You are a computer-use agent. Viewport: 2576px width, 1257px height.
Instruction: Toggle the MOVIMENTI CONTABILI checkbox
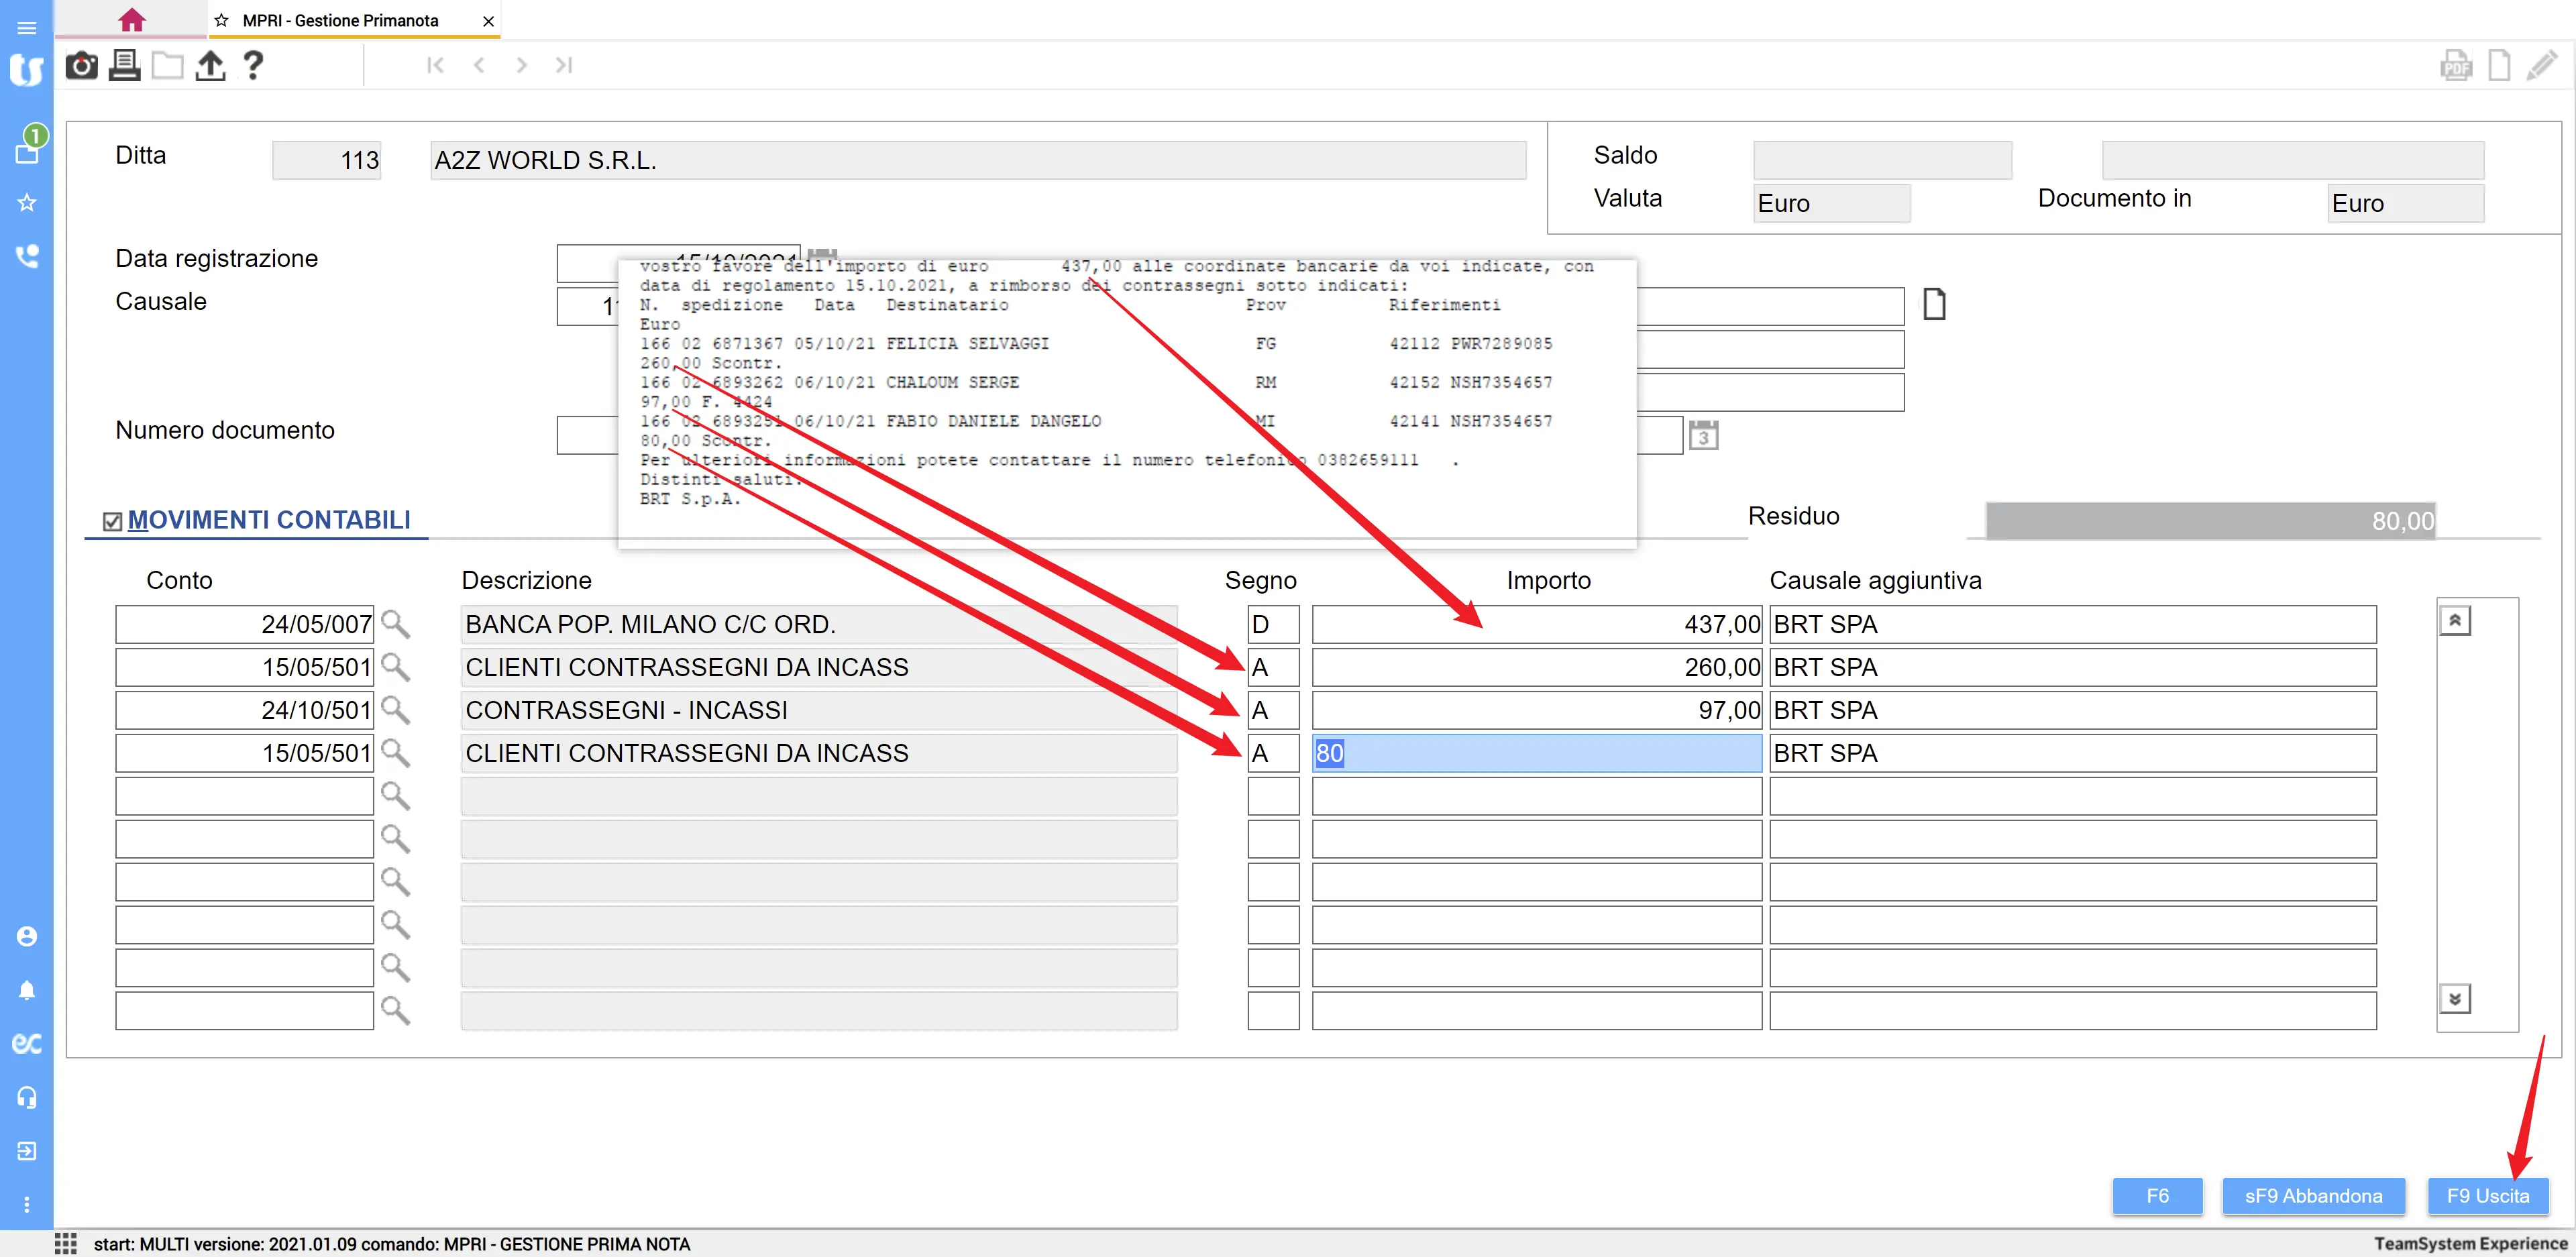(x=113, y=521)
